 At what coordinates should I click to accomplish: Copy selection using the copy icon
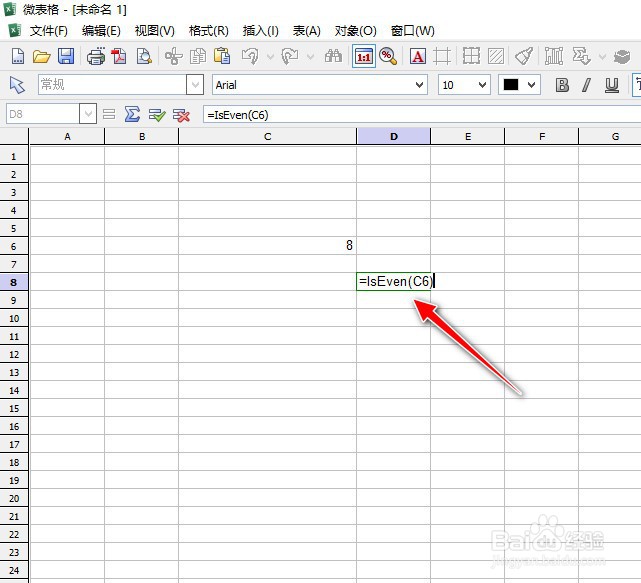tap(198, 56)
